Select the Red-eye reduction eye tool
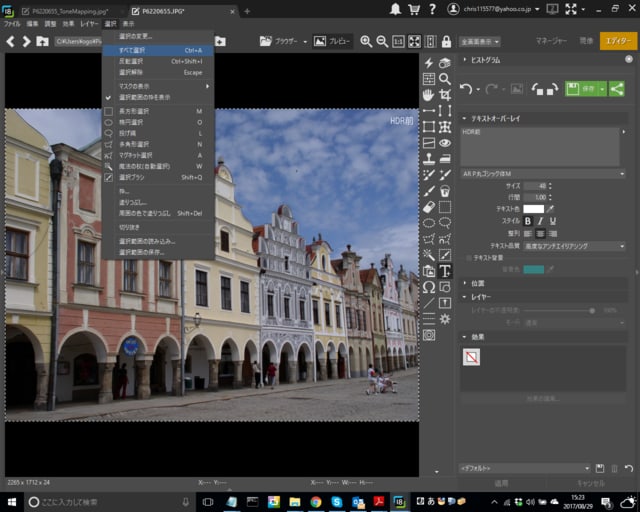Screen dimensions: 640x512 pyautogui.click(x=445, y=143)
